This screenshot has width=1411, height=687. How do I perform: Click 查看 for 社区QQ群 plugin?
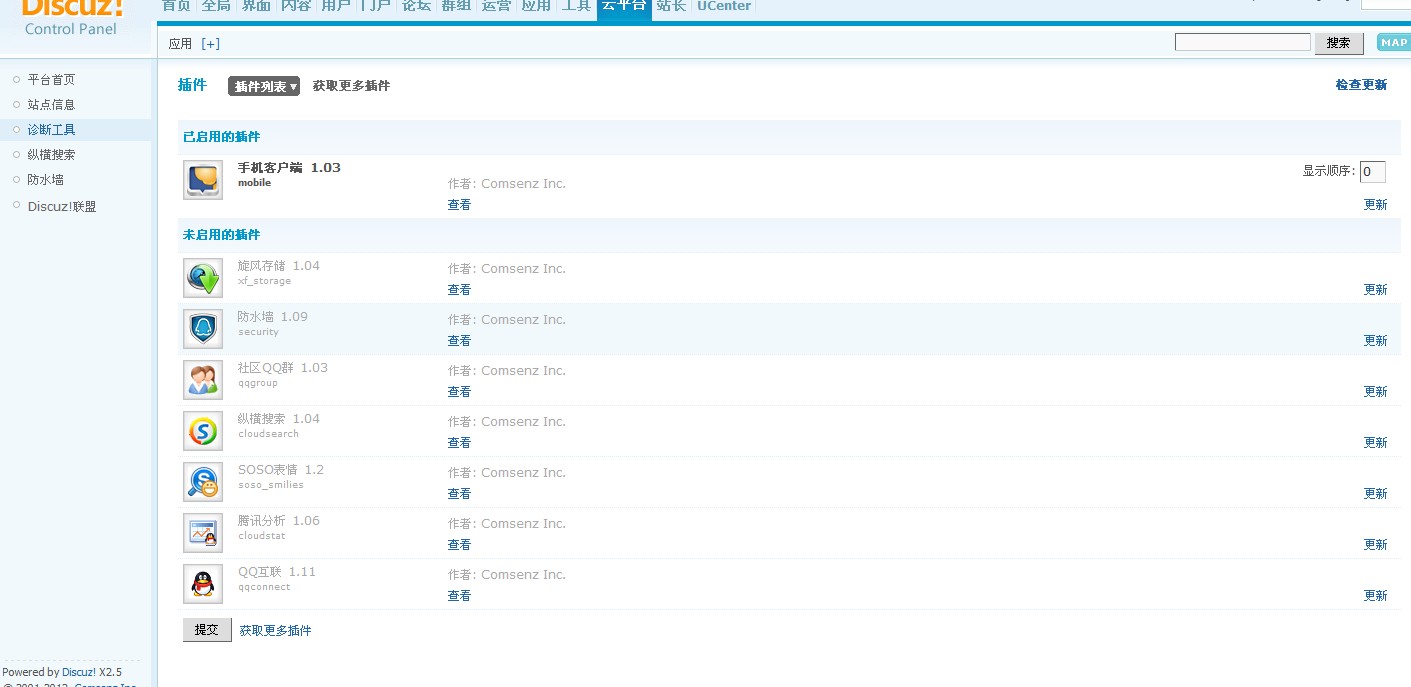[459, 392]
